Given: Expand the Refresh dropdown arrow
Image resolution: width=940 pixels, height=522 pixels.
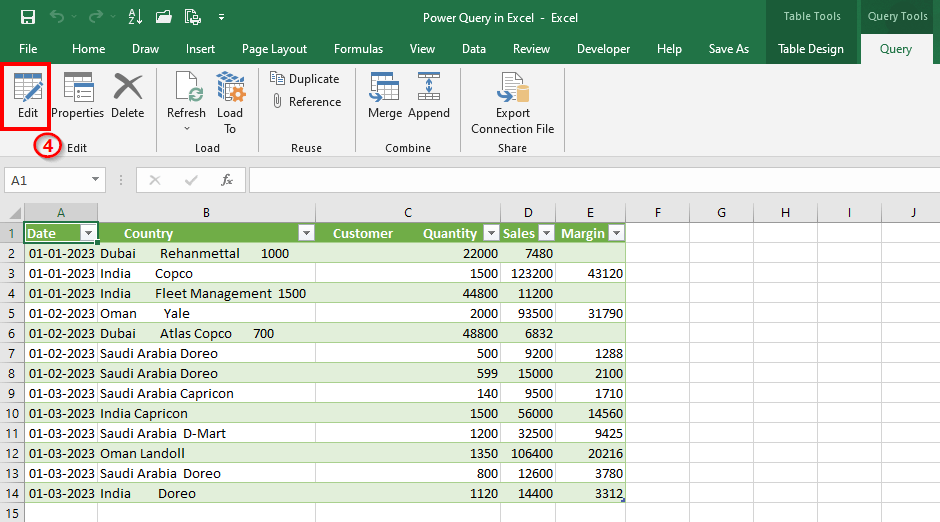Looking at the screenshot, I should coord(186,128).
